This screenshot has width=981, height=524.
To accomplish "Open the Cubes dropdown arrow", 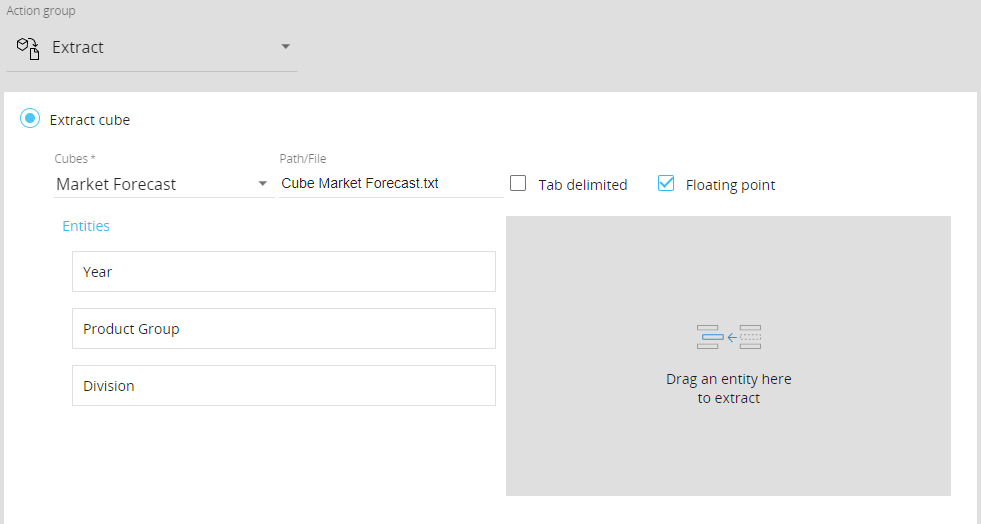I will pos(262,184).
